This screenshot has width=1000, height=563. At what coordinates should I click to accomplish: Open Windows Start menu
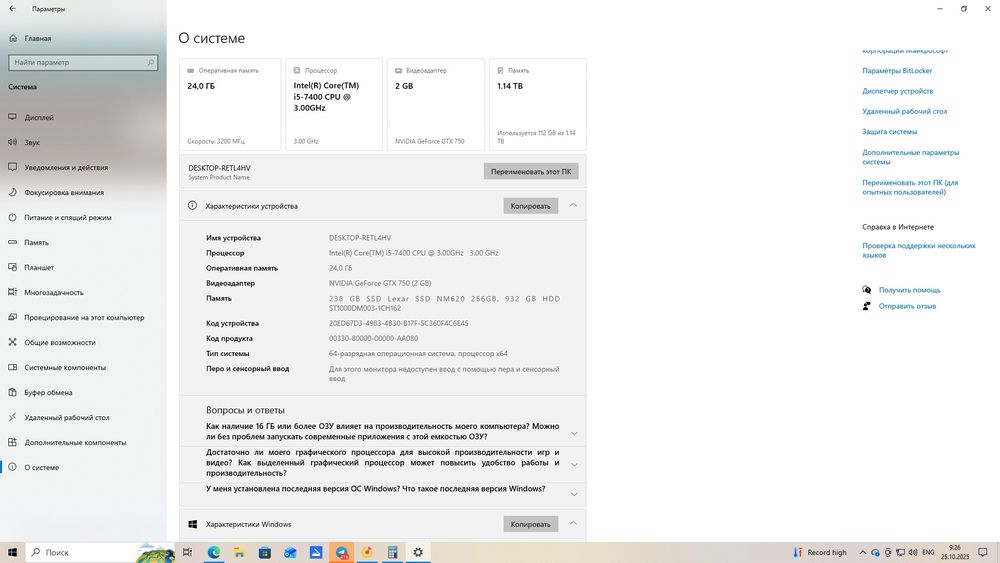12,552
